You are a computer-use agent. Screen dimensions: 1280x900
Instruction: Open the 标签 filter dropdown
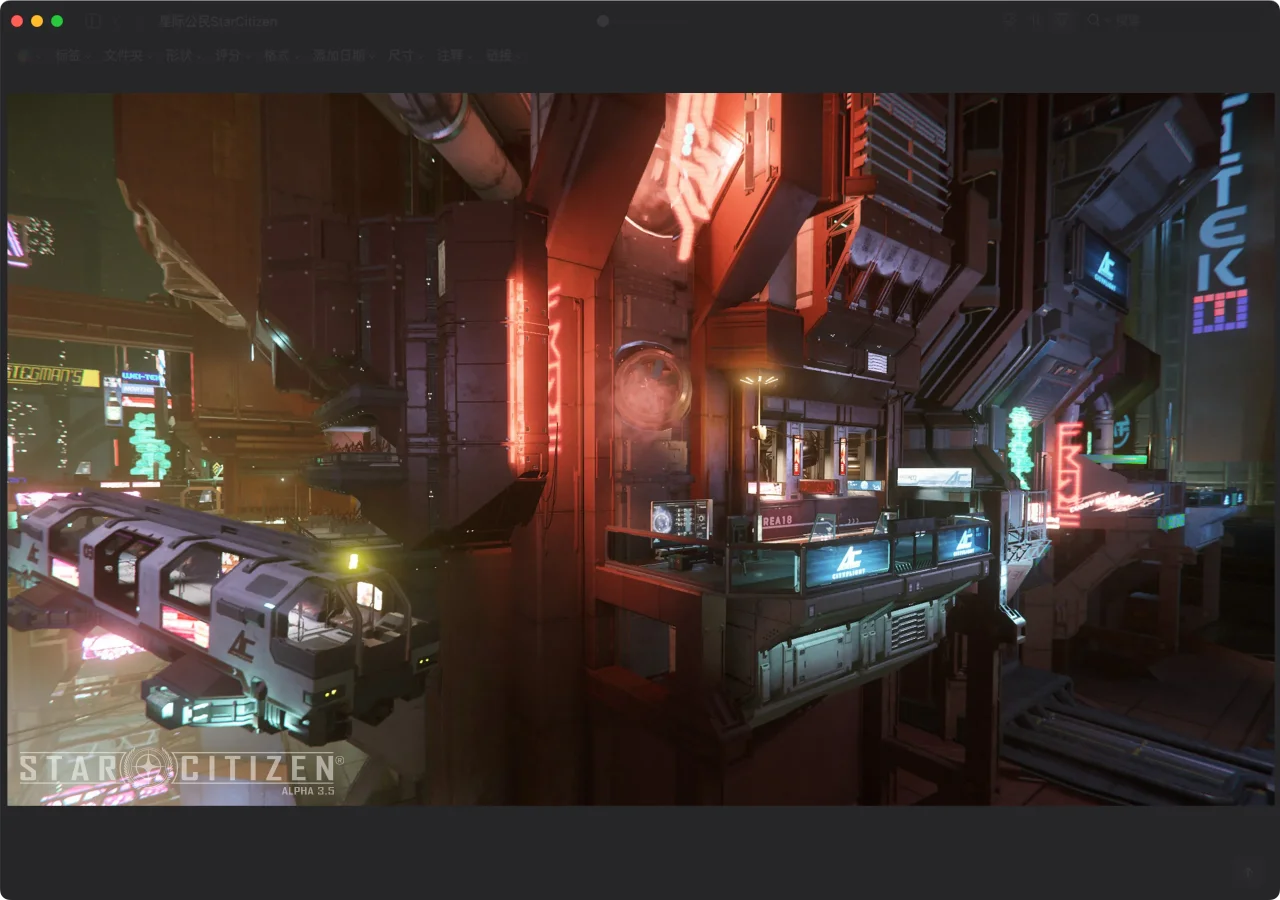click(x=72, y=56)
